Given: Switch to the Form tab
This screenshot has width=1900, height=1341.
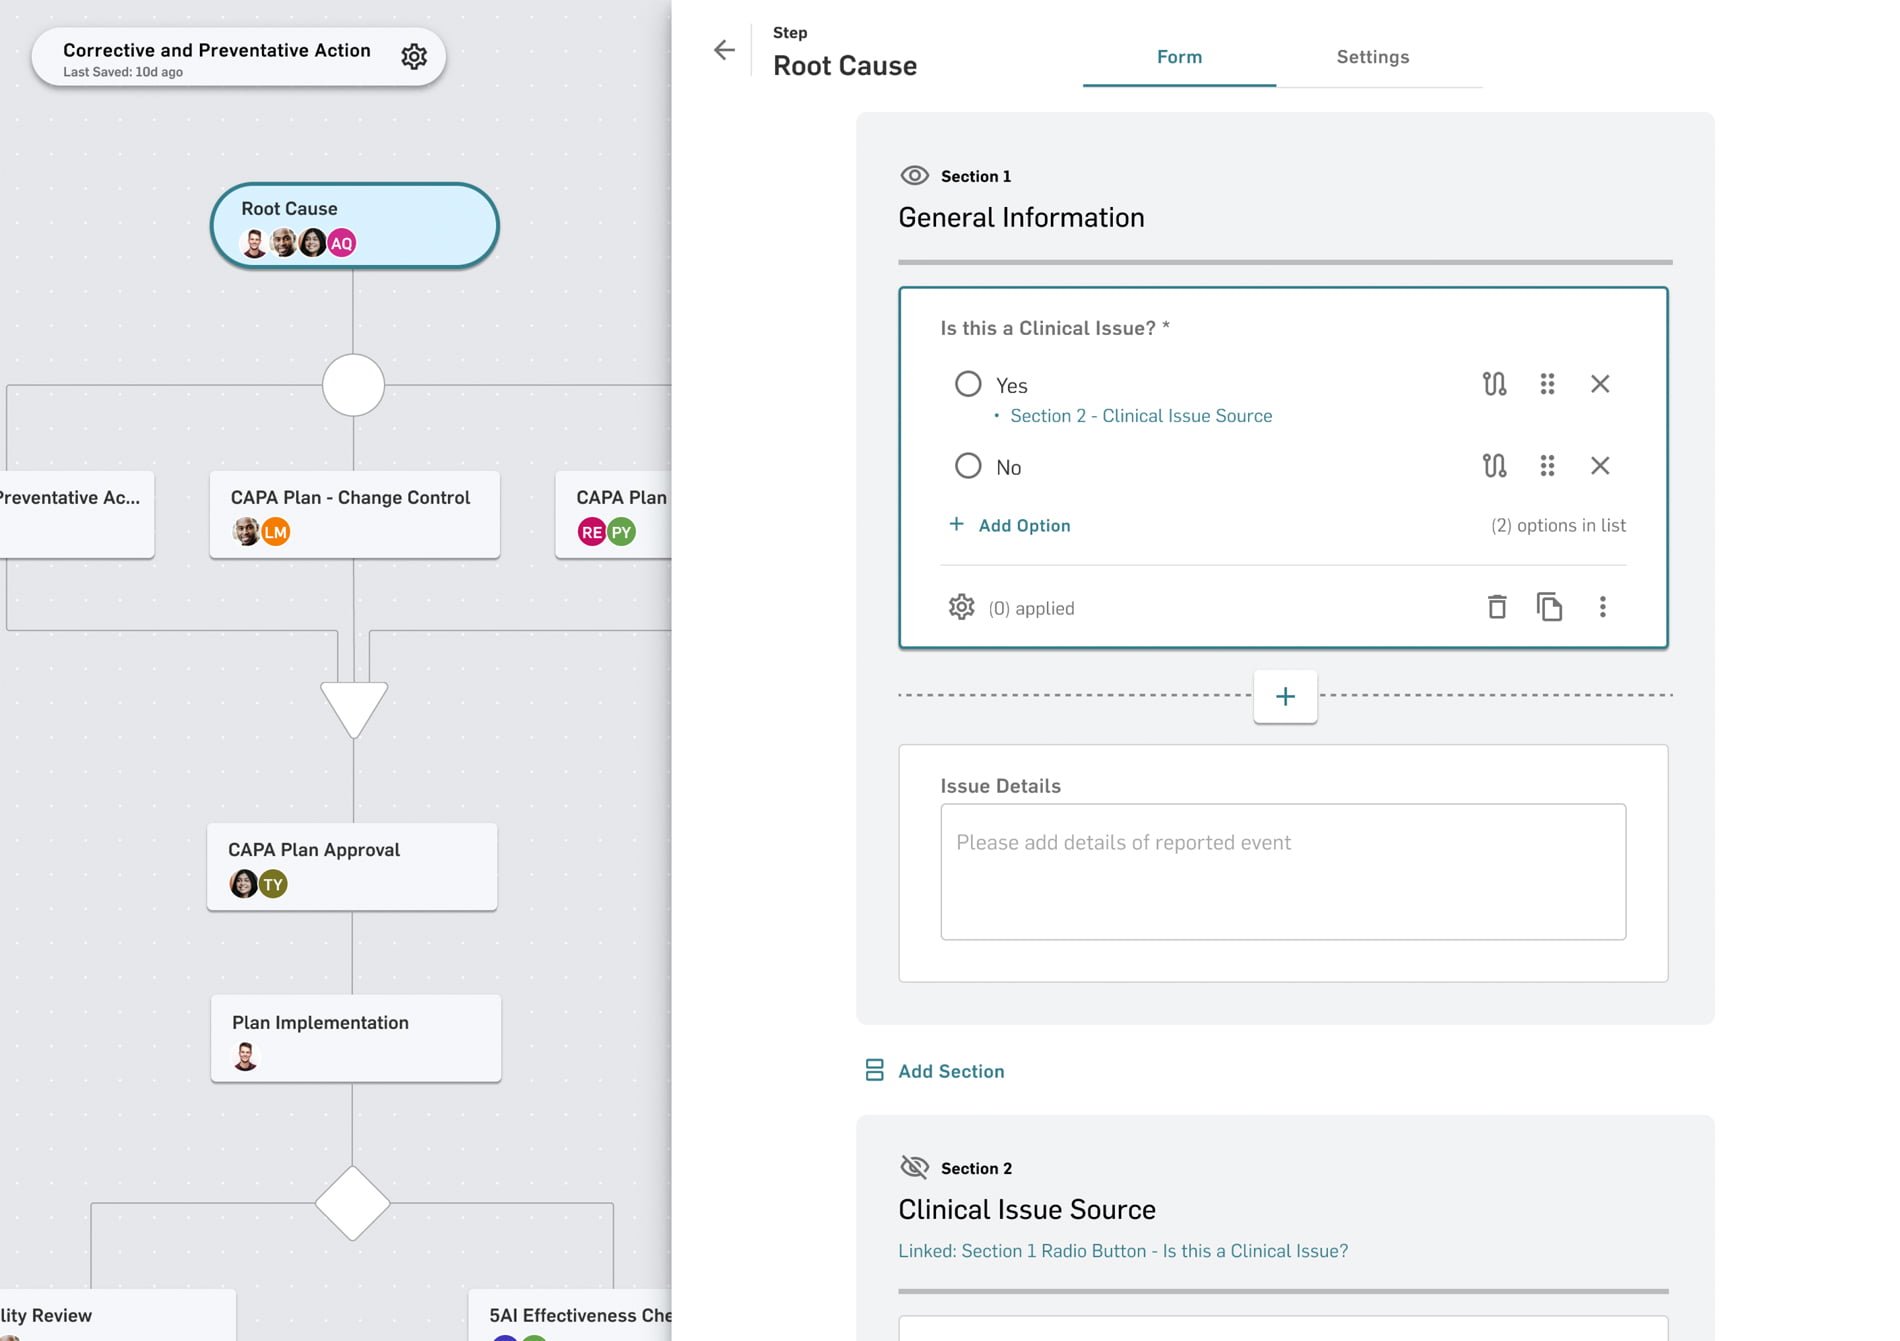Looking at the screenshot, I should [x=1179, y=57].
